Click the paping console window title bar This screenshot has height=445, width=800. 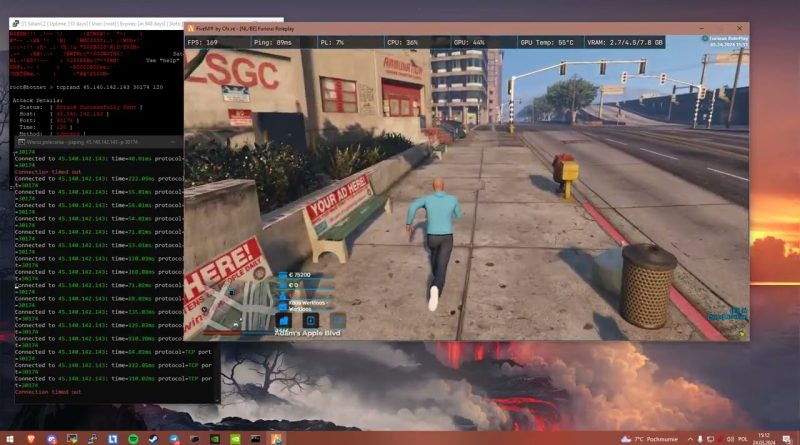[x=98, y=142]
